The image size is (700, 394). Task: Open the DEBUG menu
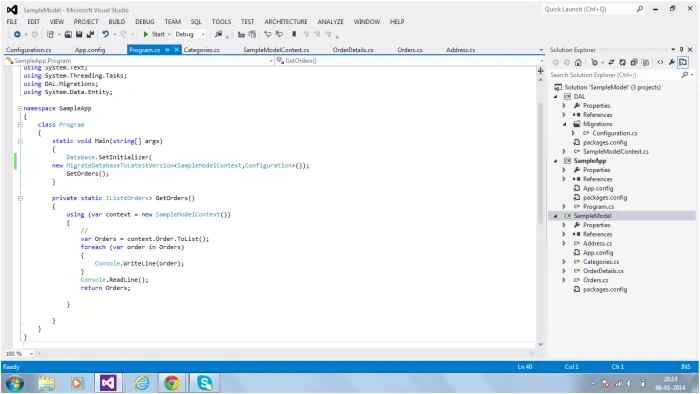click(x=145, y=21)
